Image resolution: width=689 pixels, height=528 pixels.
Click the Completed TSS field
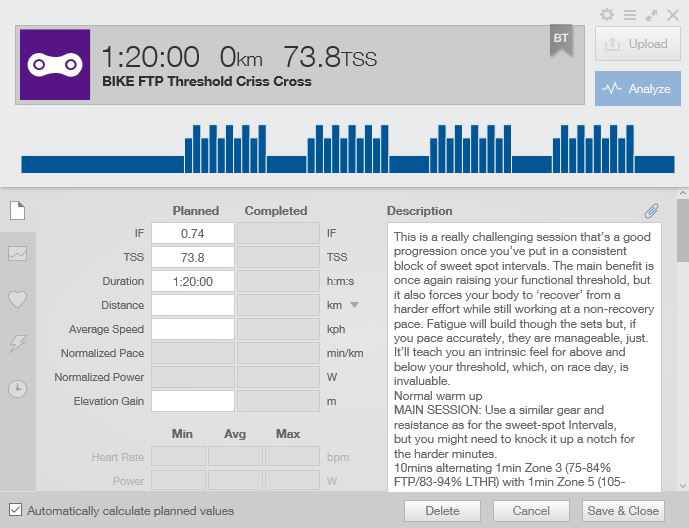(x=278, y=257)
